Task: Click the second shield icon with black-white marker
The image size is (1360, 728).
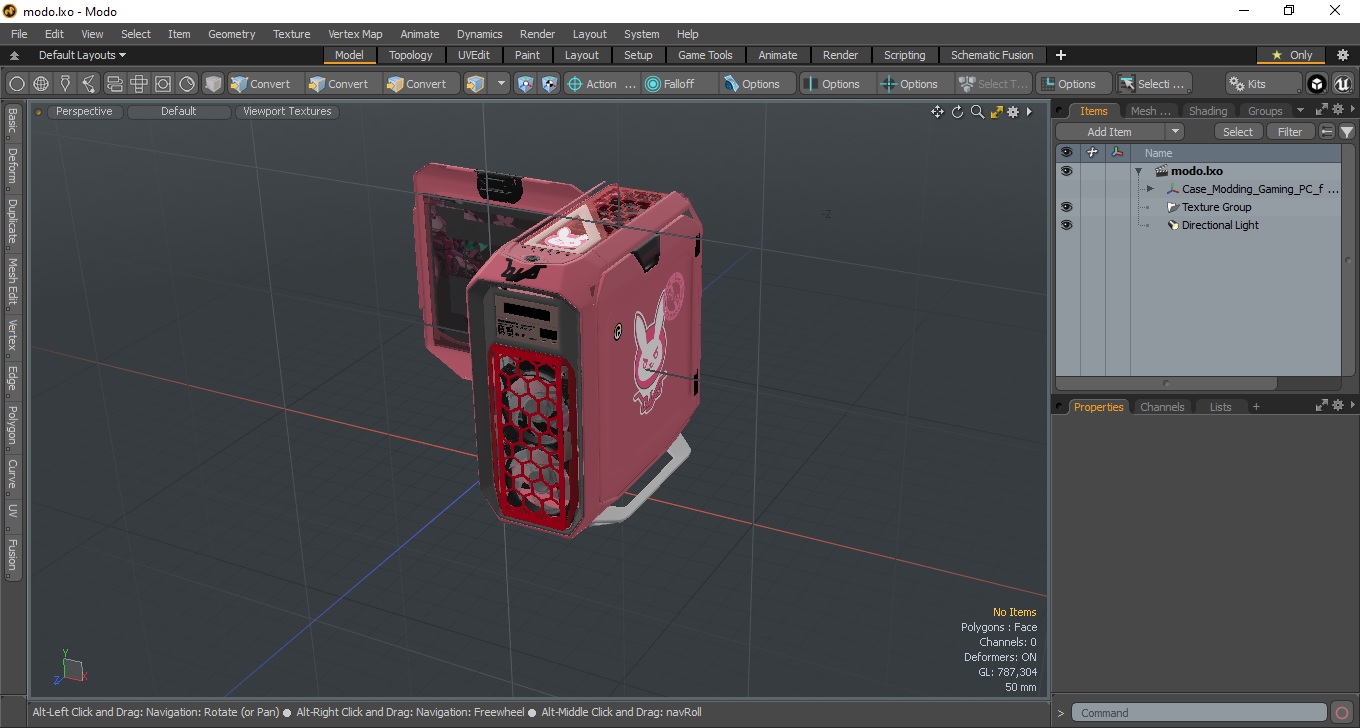Action: [549, 84]
